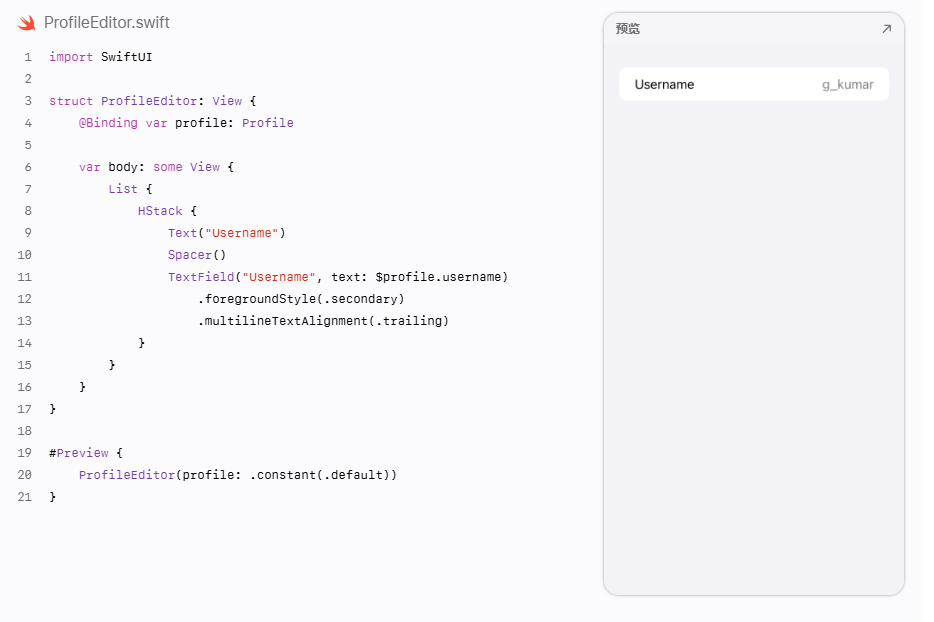Screen dimensions: 934x622
Task: Click on the HStack keyword
Action: [x=160, y=211]
